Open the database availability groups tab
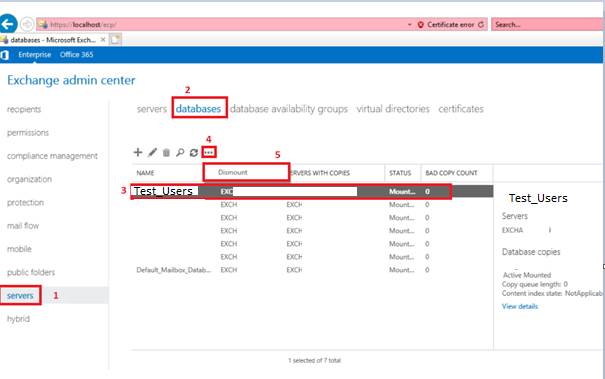Screen dimensions: 605x379 coord(289,109)
